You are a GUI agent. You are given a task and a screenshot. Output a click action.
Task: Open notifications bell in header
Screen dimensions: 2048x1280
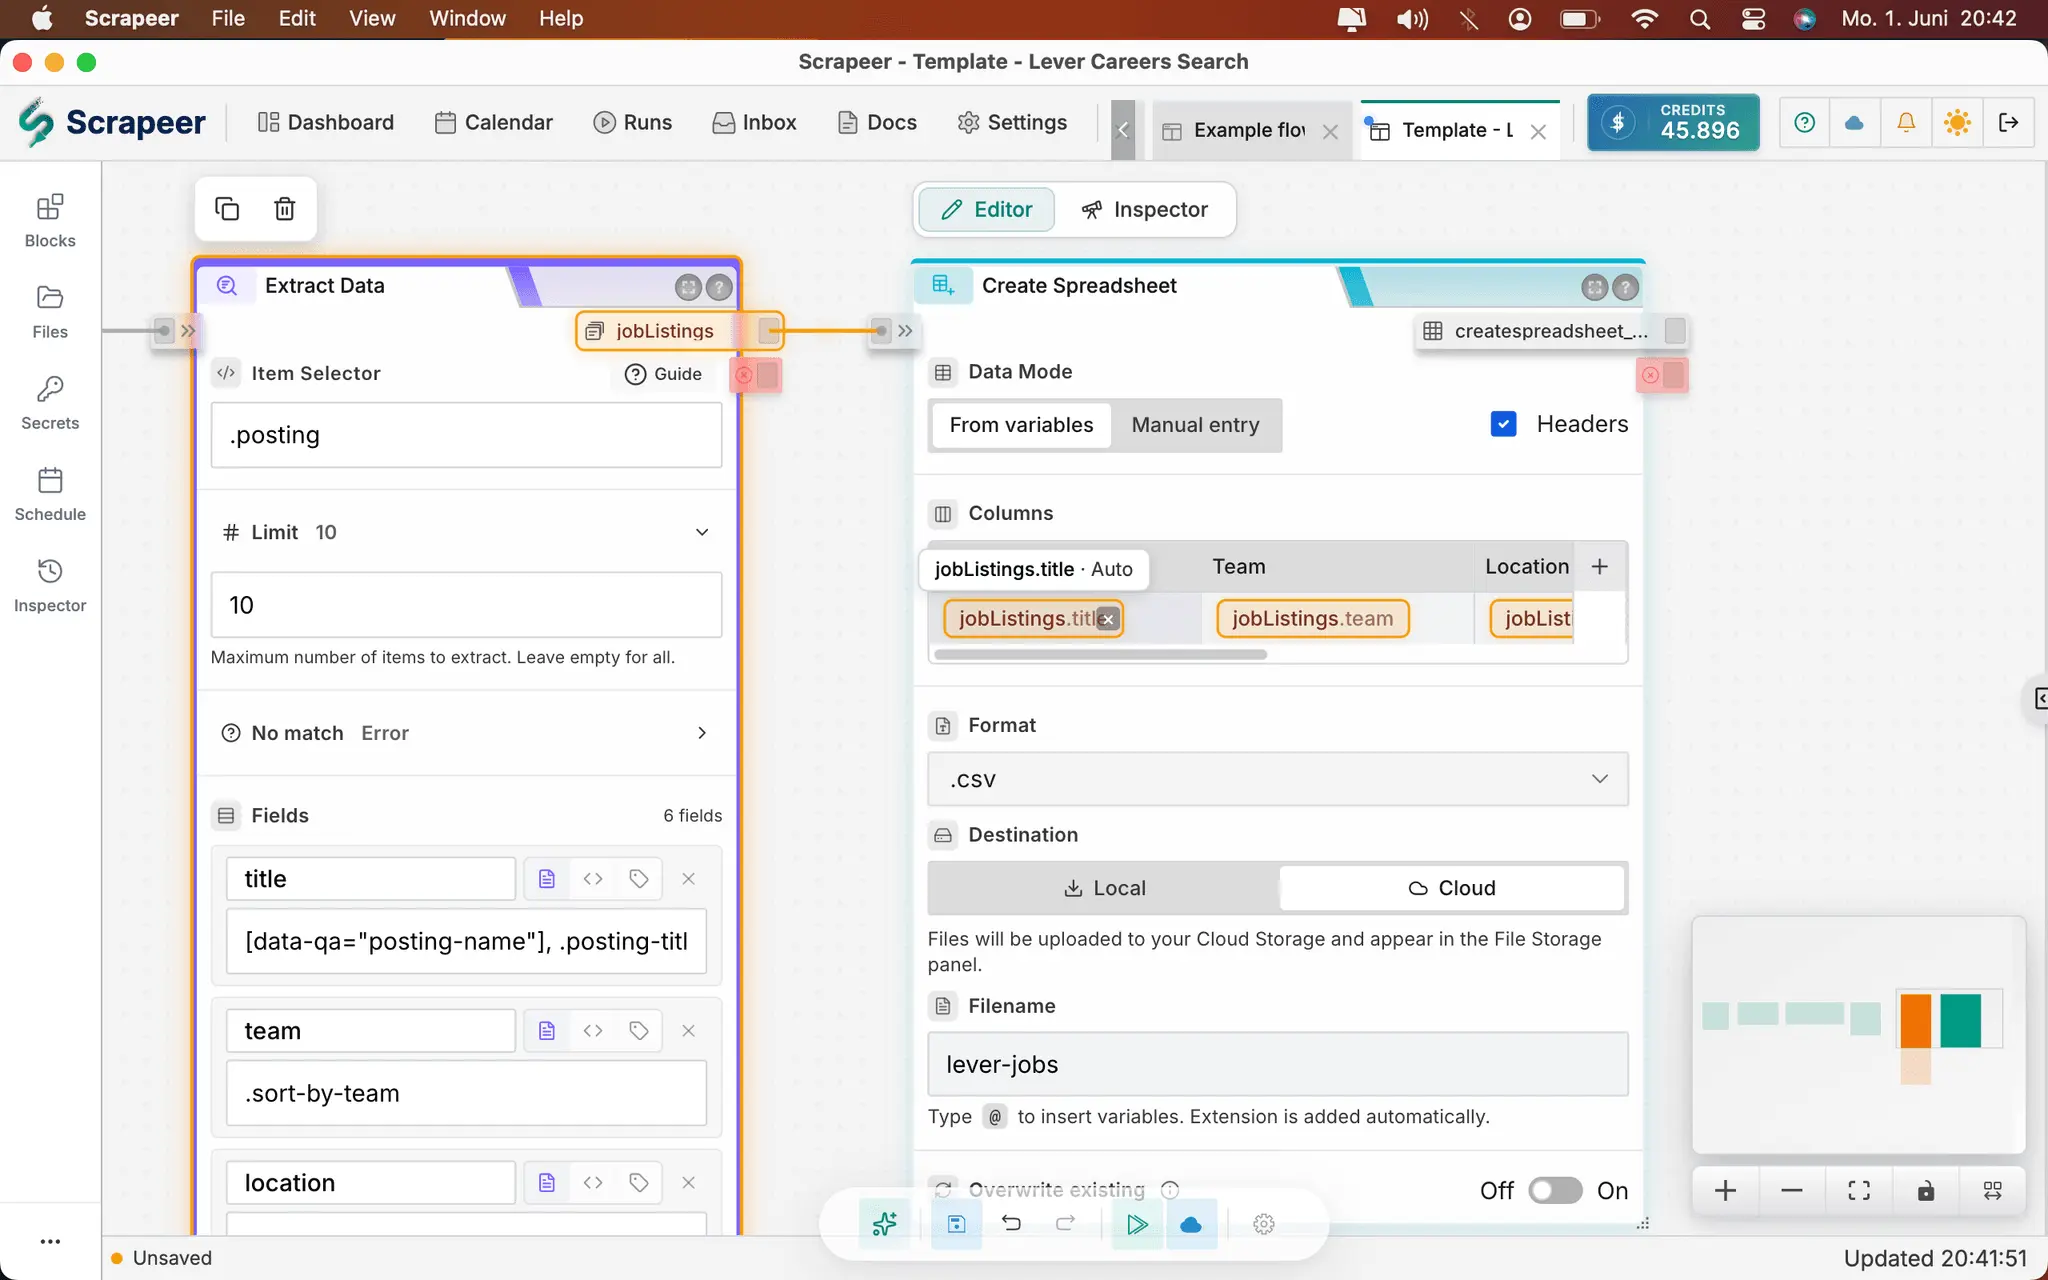tap(1906, 122)
